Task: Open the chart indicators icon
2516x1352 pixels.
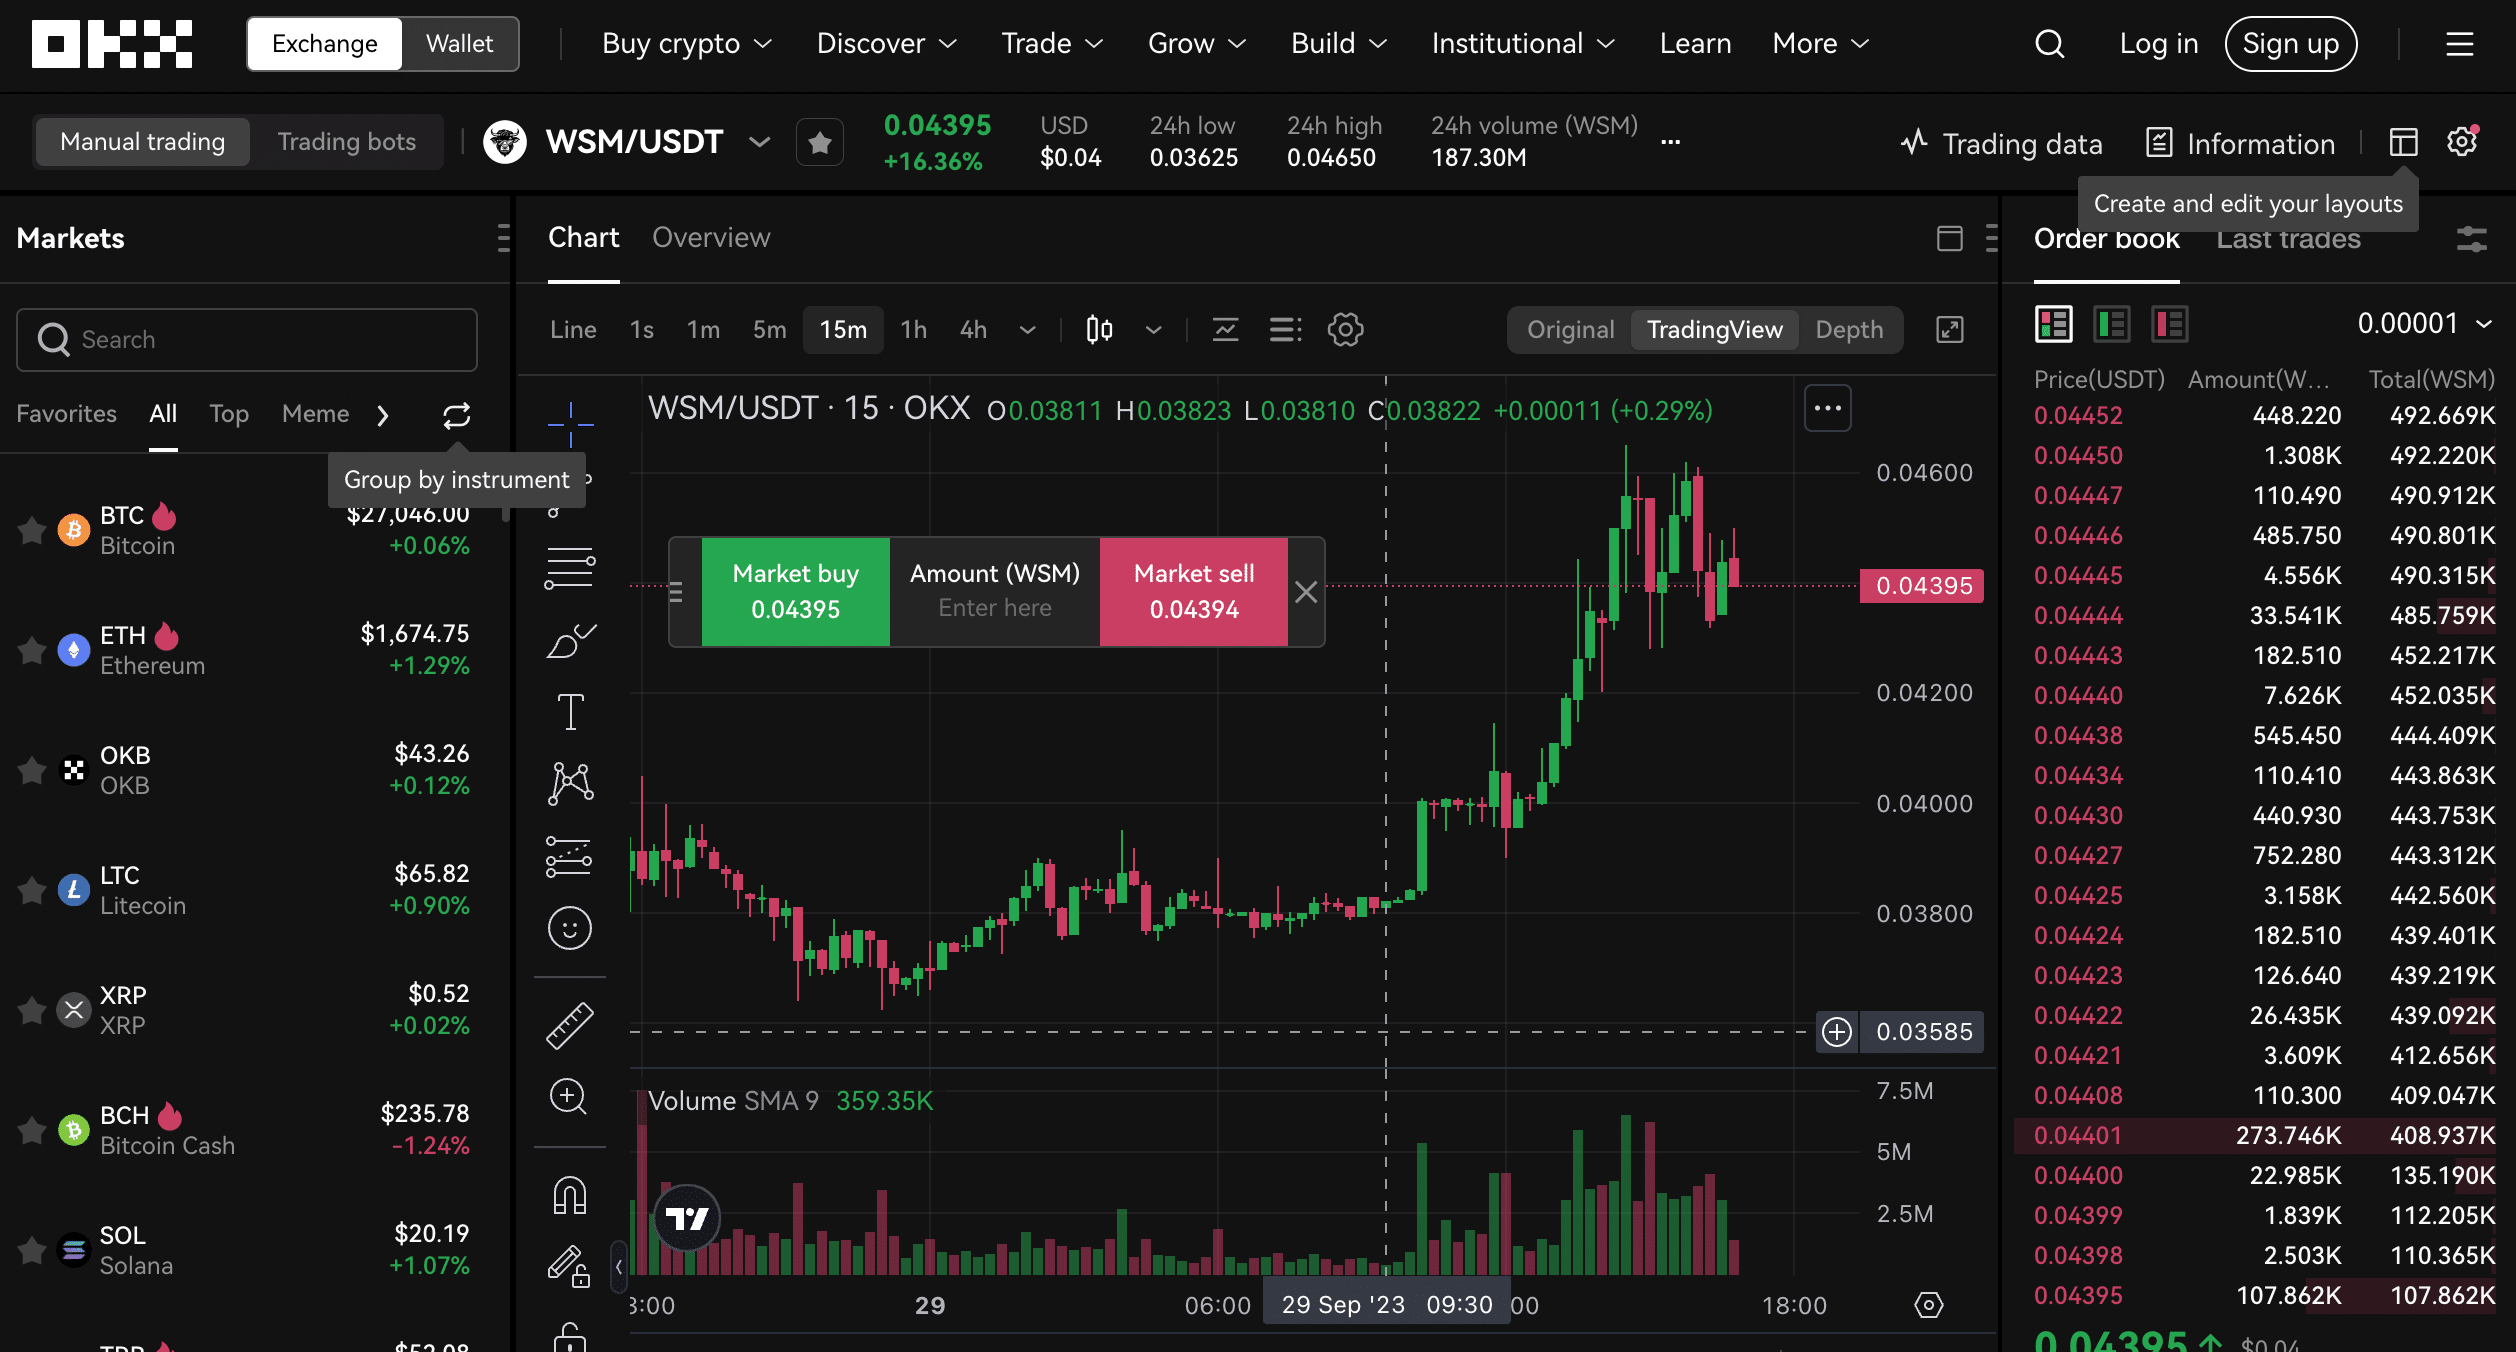Action: coord(1225,330)
